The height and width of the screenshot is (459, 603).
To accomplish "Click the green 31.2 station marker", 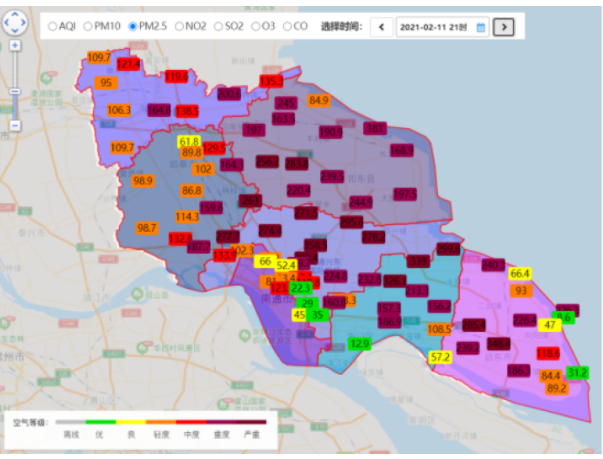I will click(x=577, y=372).
